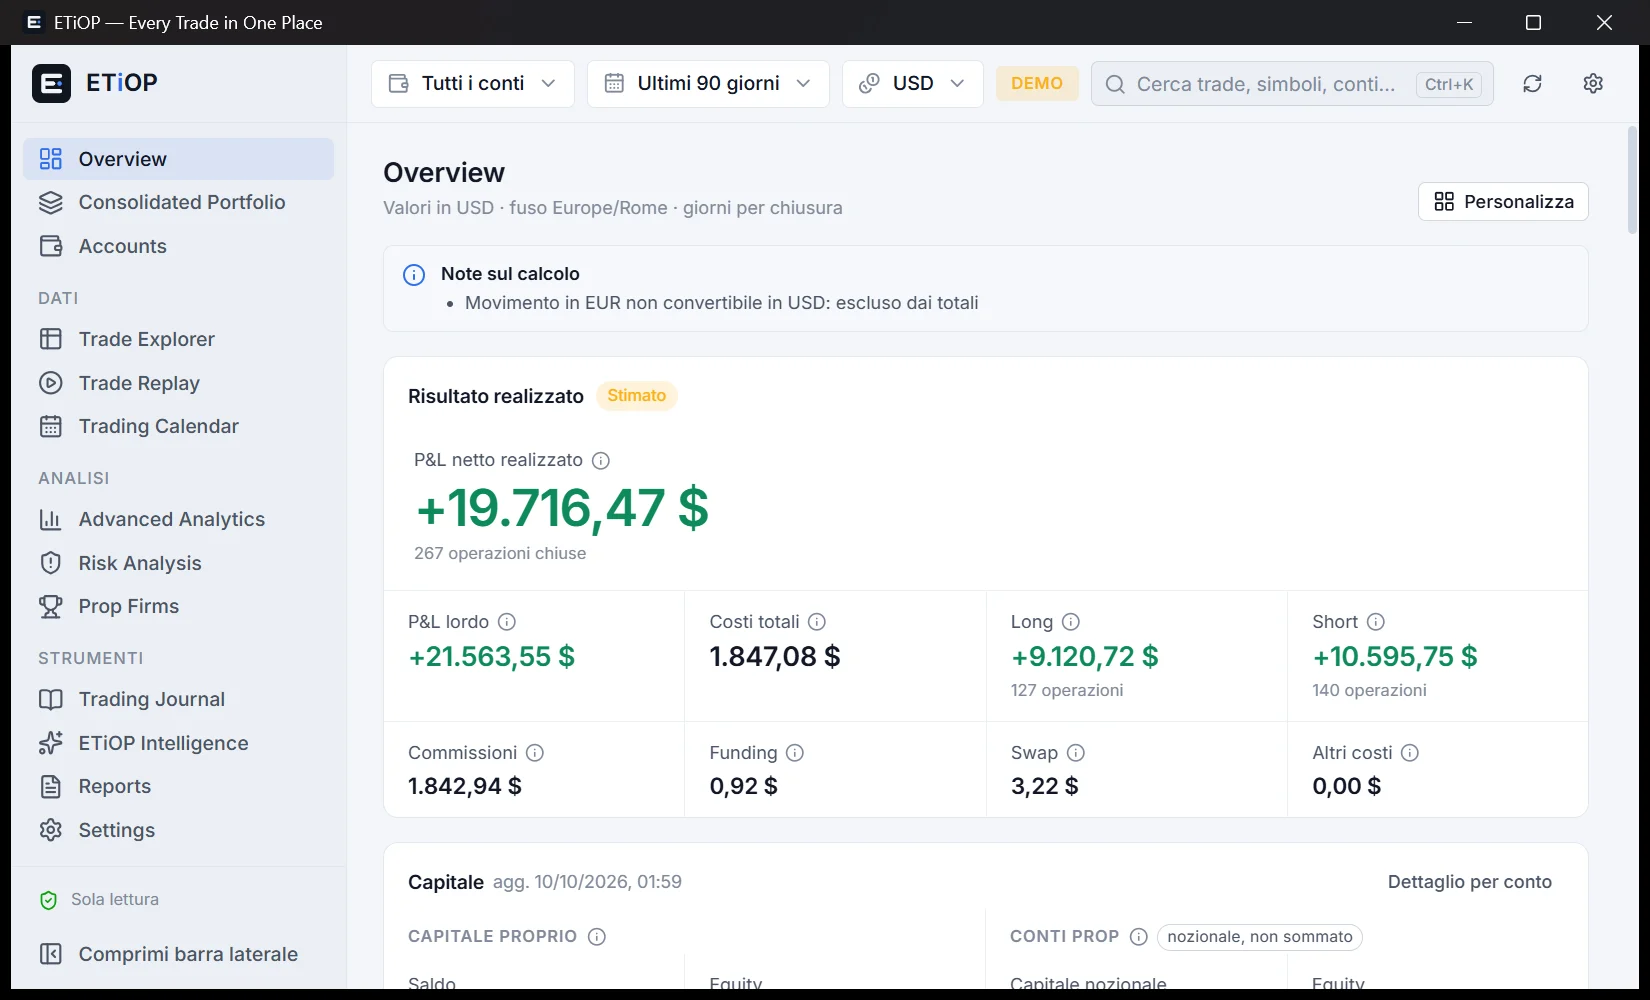Open settings via top-right gear icon

(x=1593, y=84)
